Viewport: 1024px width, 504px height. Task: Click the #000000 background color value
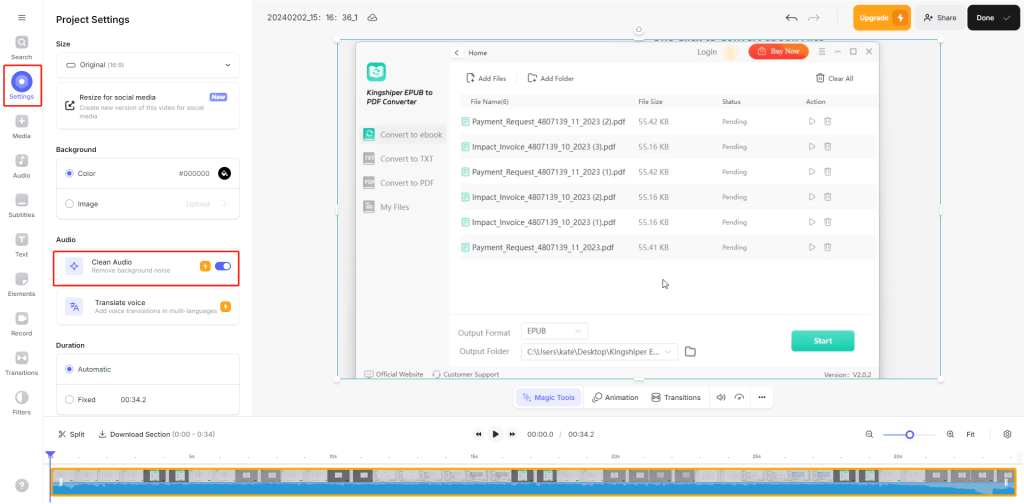pyautogui.click(x=194, y=174)
